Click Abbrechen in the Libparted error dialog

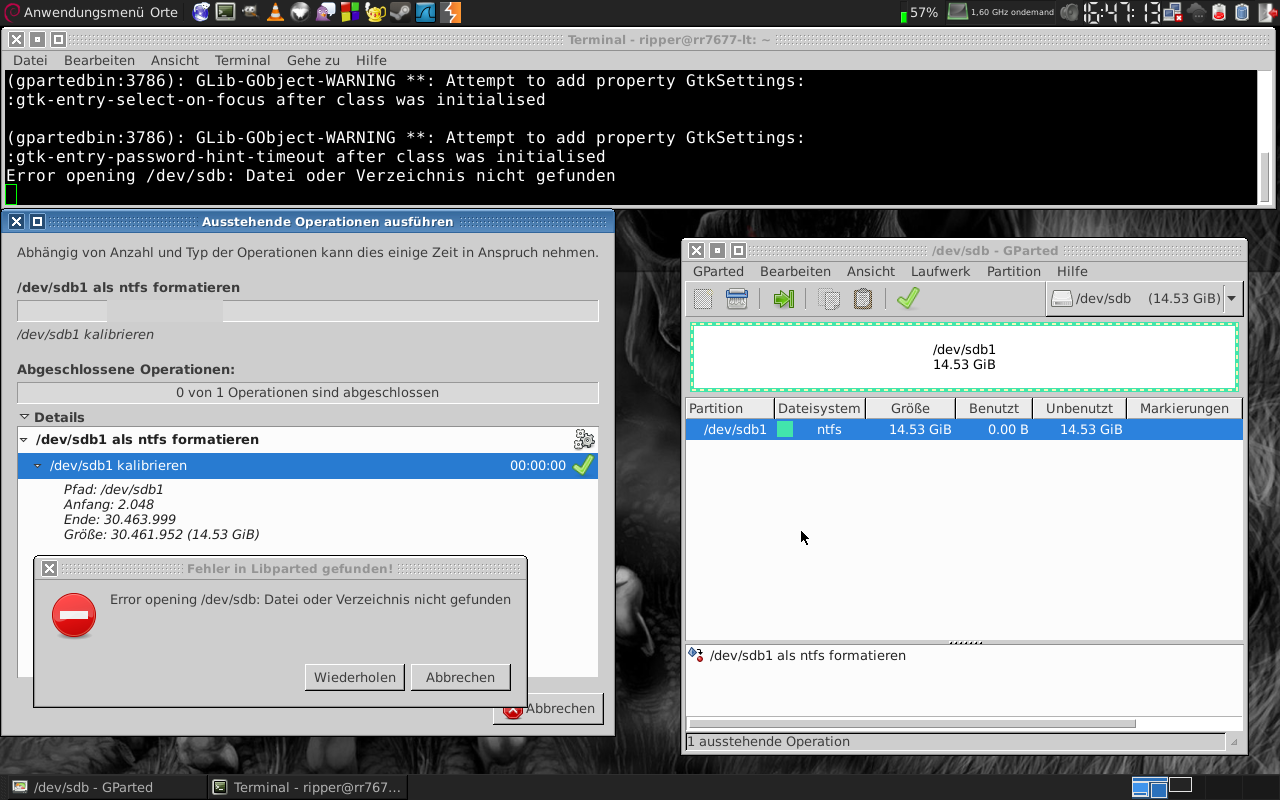click(460, 677)
